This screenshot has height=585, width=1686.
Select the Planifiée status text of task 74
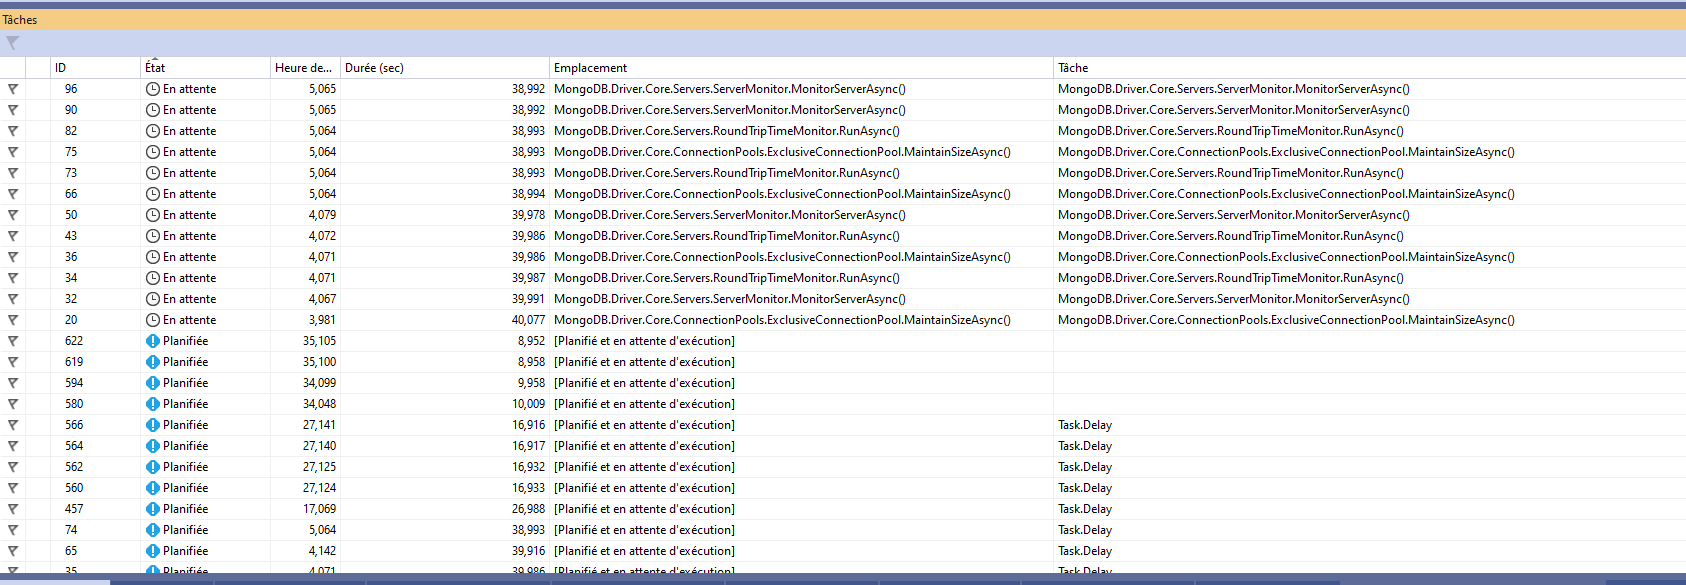[x=185, y=530]
